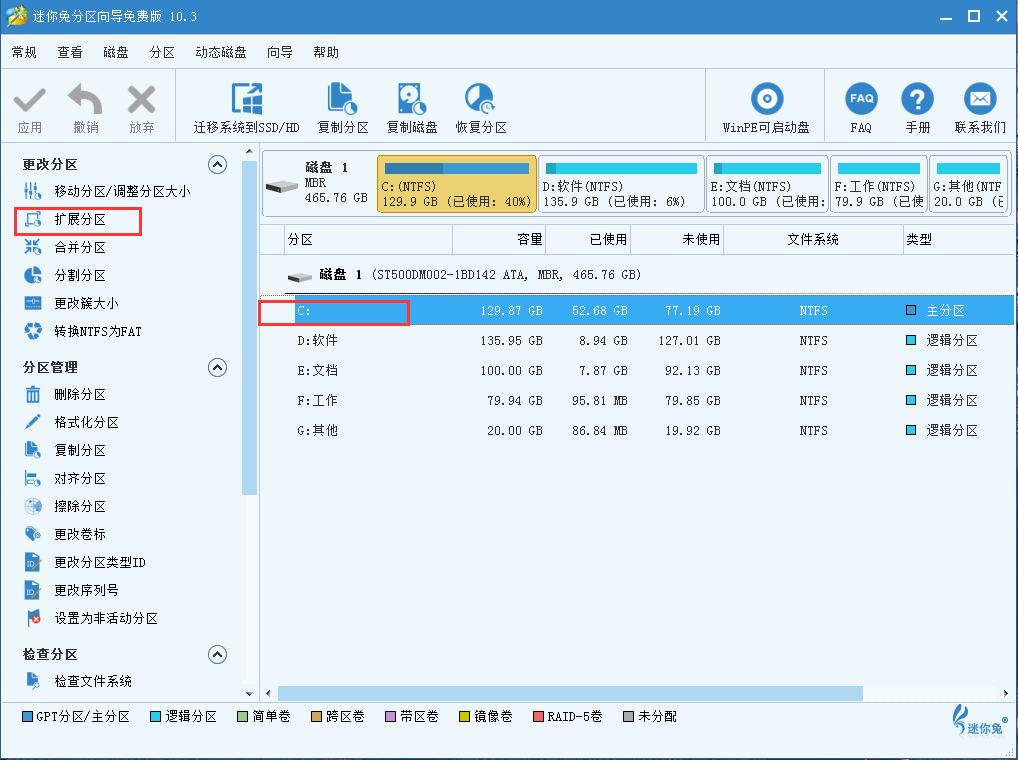Select the C: partition row
The height and width of the screenshot is (760, 1018).
pyautogui.click(x=637, y=310)
